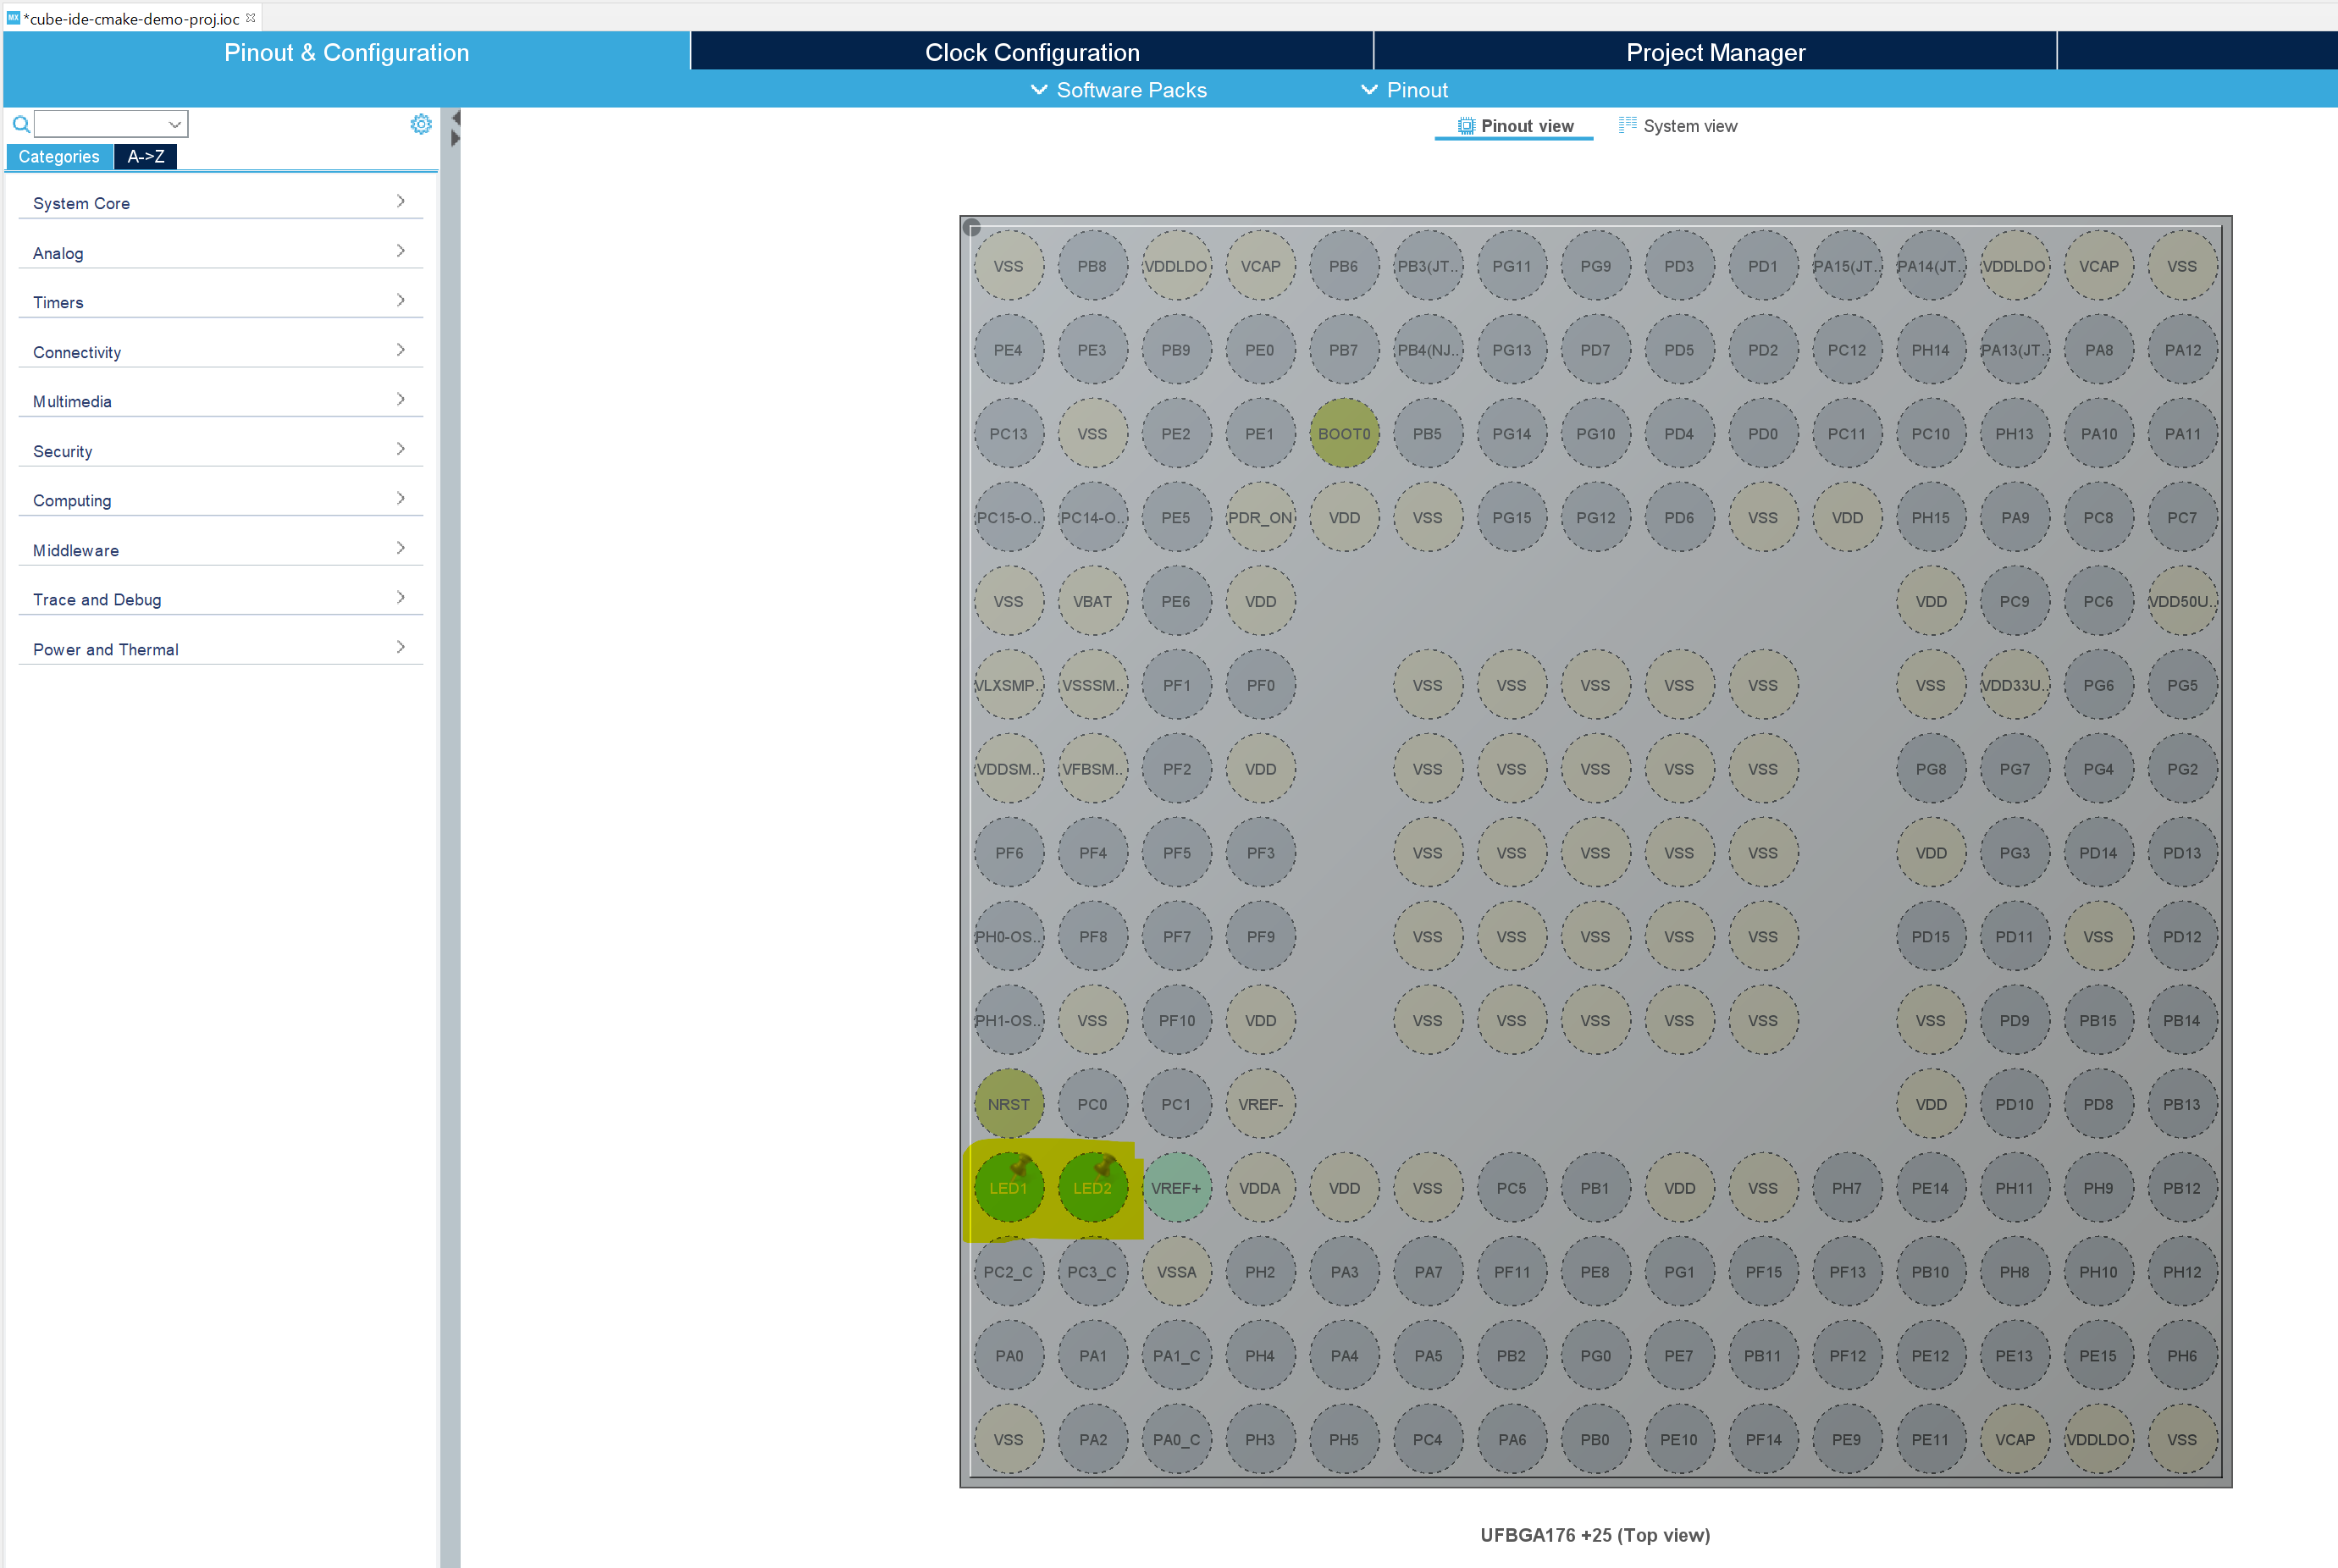2338x1568 pixels.
Task: Expand the Pinout dropdown menu
Action: (x=1414, y=89)
